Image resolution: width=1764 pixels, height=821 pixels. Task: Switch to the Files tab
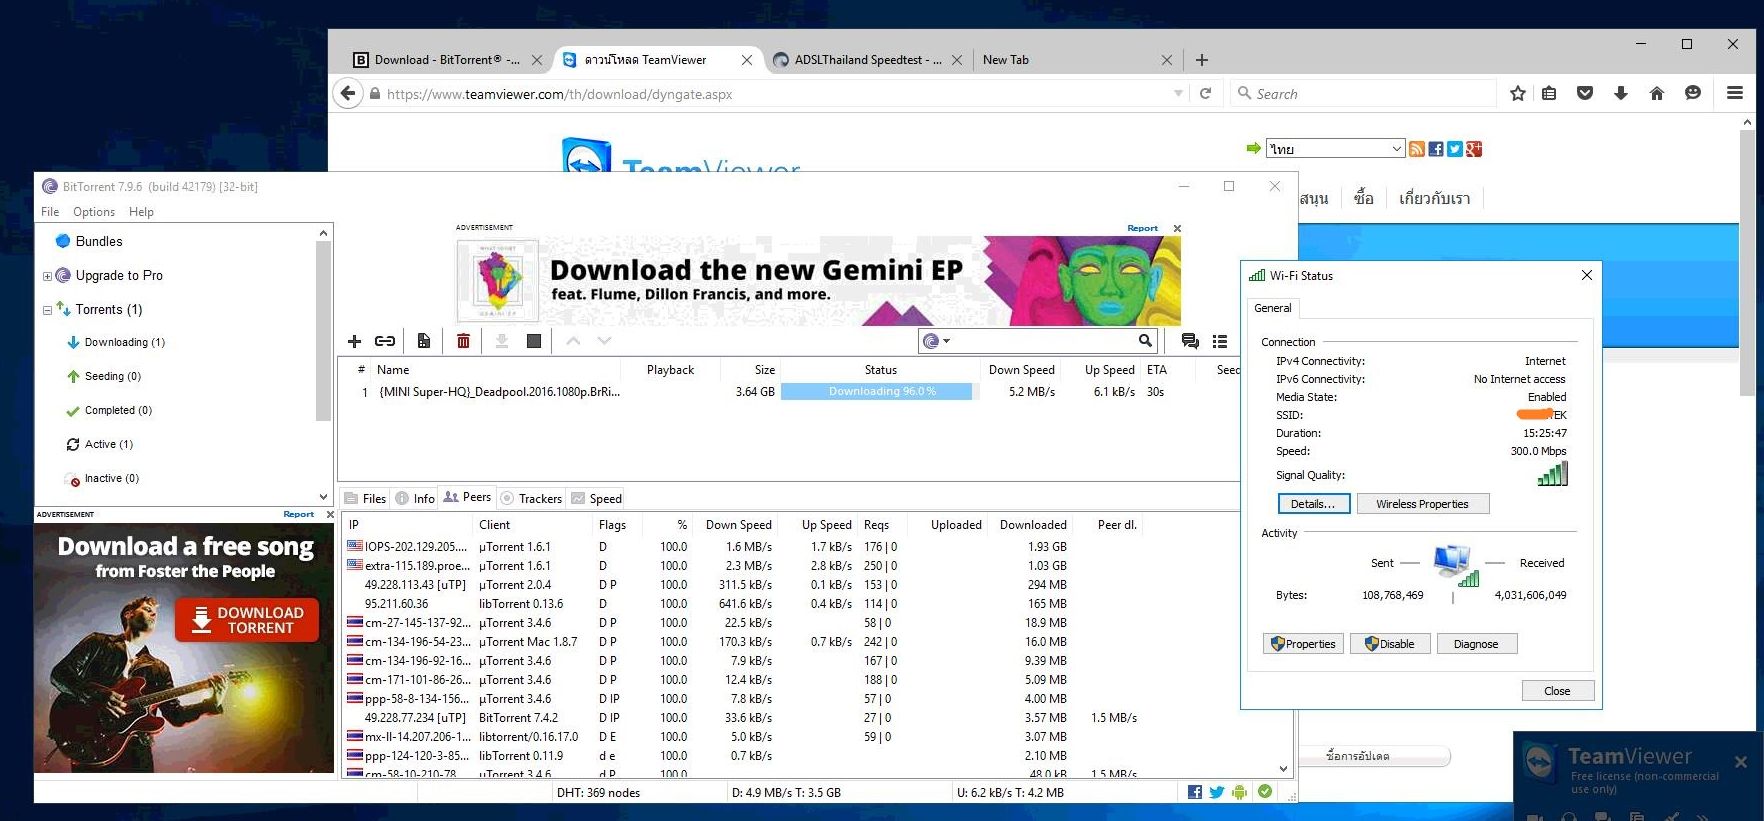tap(365, 498)
